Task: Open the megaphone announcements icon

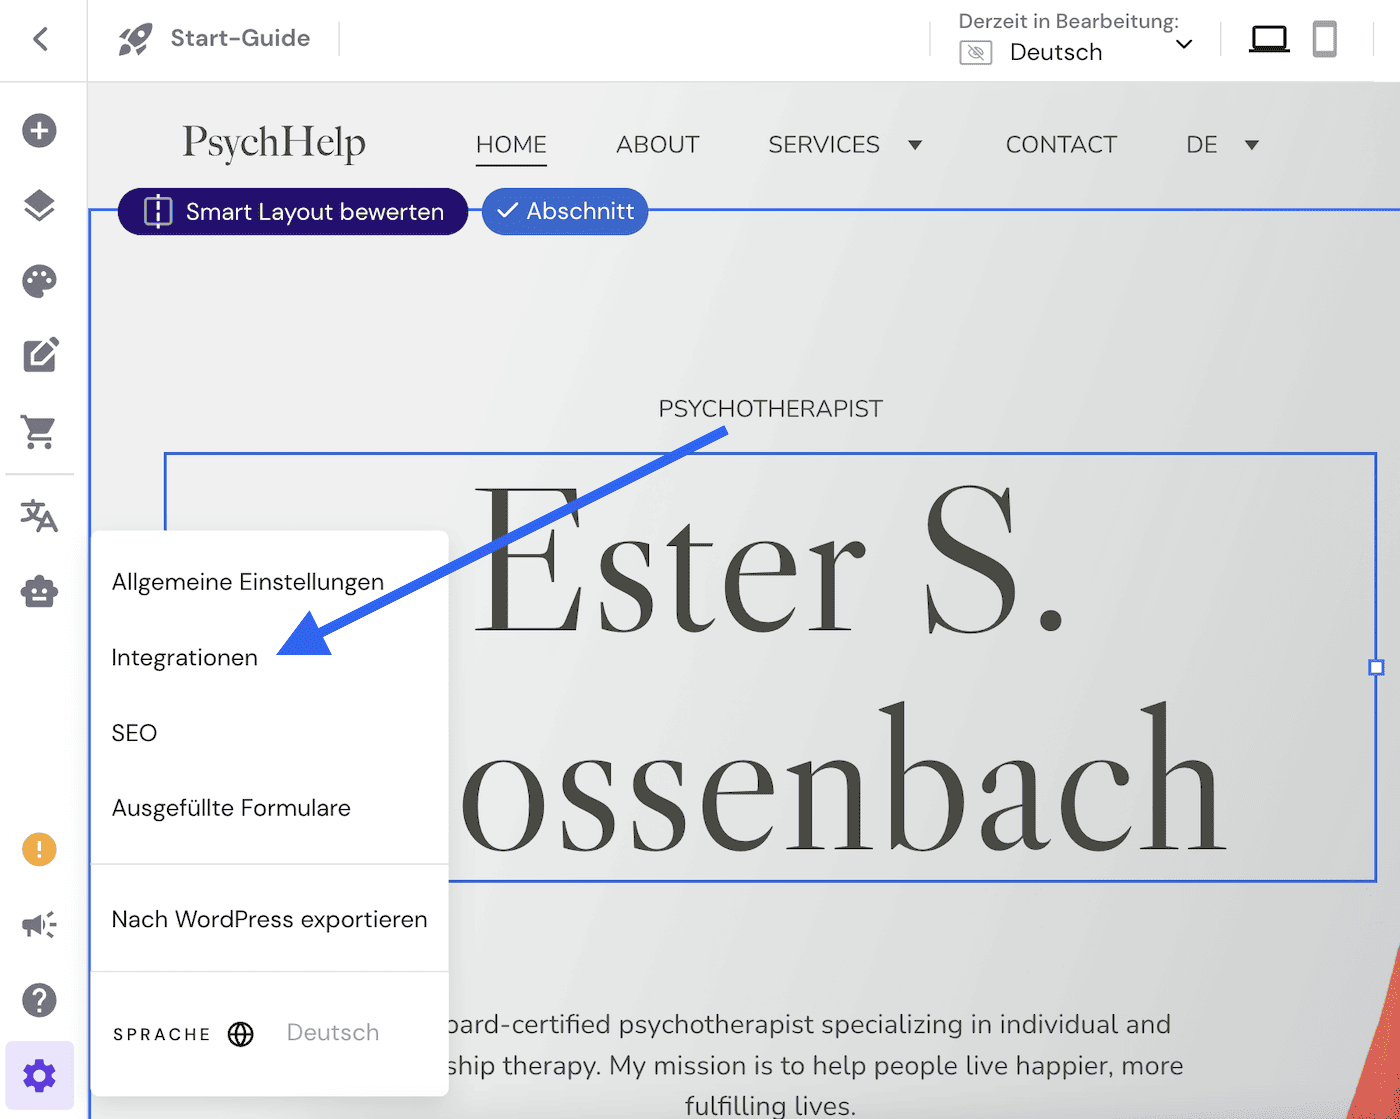Action: [x=39, y=925]
